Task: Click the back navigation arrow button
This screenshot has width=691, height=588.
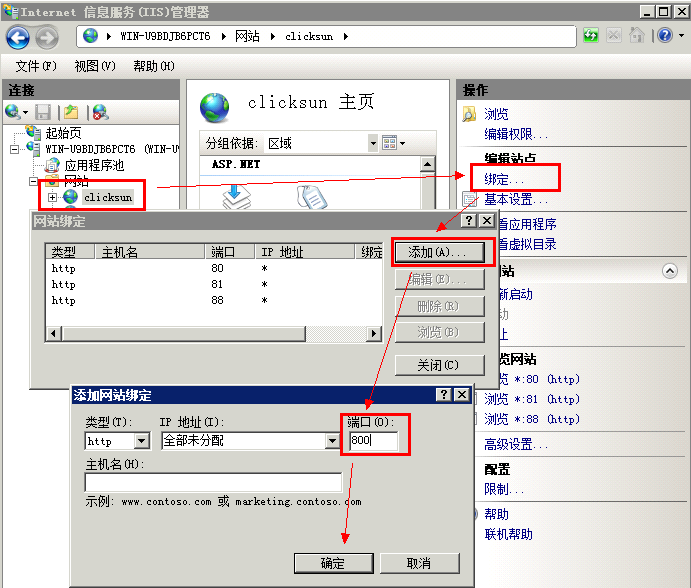Action: pyautogui.click(x=18, y=37)
